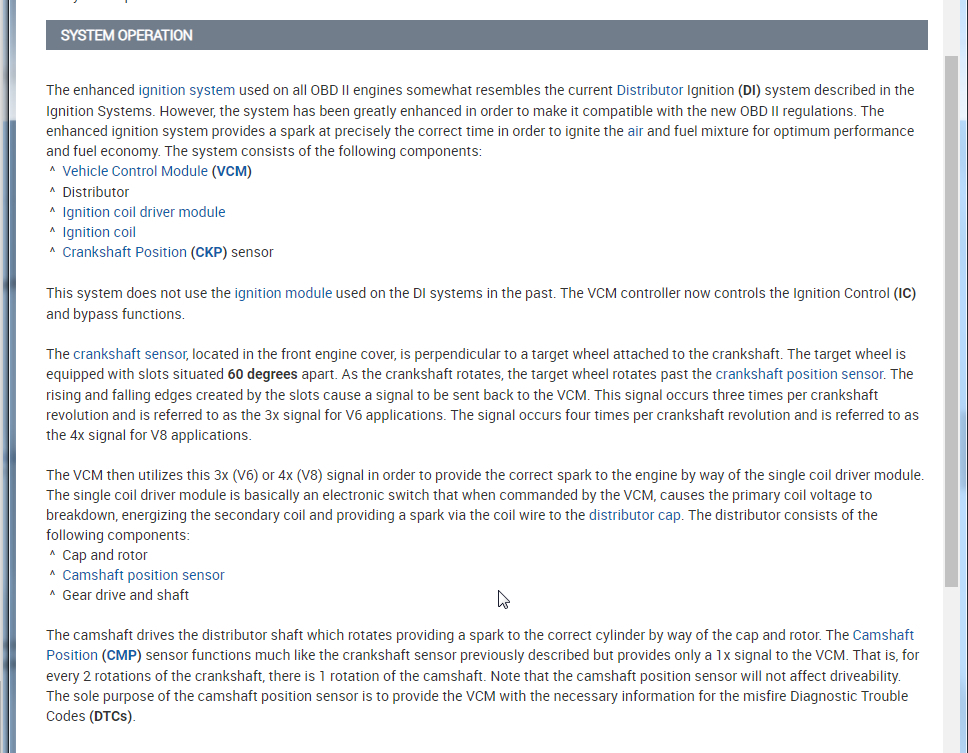Follow the 'air' hyperlink
This screenshot has width=968, height=753.
(x=636, y=131)
